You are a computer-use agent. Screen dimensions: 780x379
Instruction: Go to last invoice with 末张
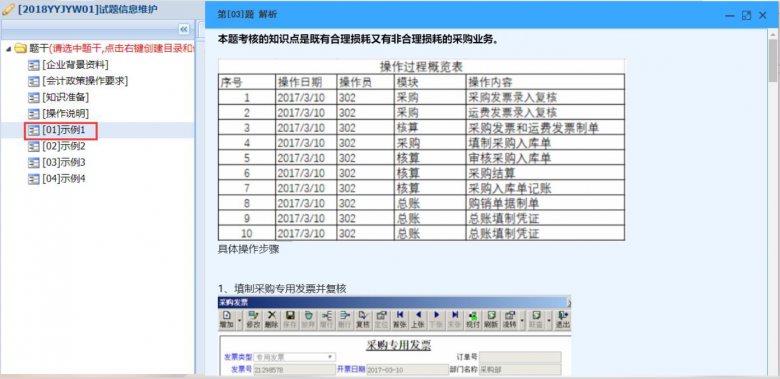[x=454, y=319]
